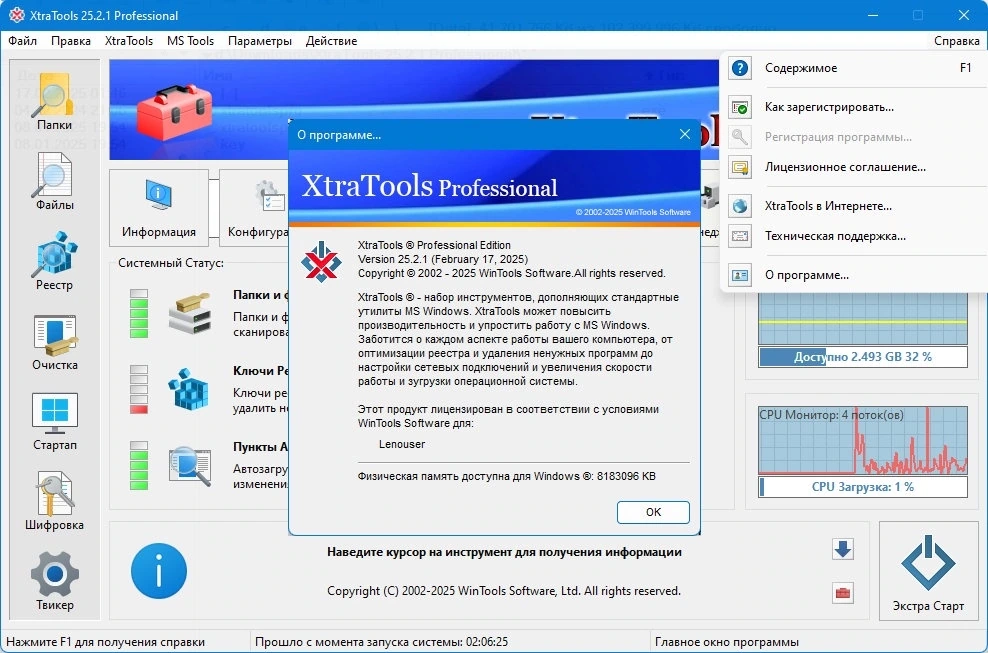Click the Доступно 2.493 GB memory bar
Screen dimensions: 988x653
click(863, 357)
